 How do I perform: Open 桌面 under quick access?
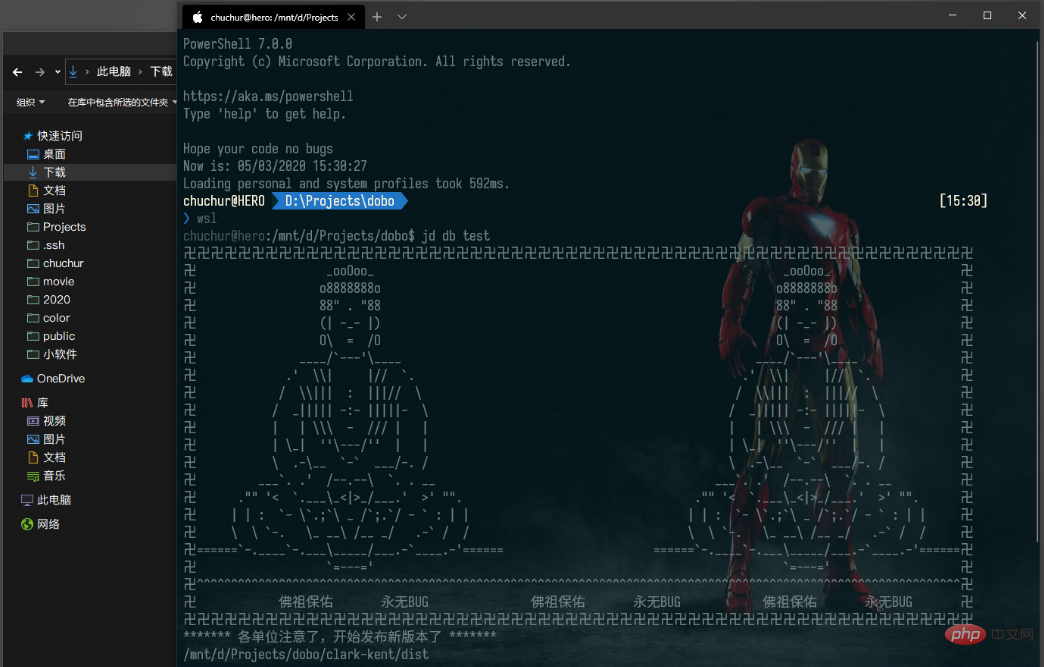[54, 154]
